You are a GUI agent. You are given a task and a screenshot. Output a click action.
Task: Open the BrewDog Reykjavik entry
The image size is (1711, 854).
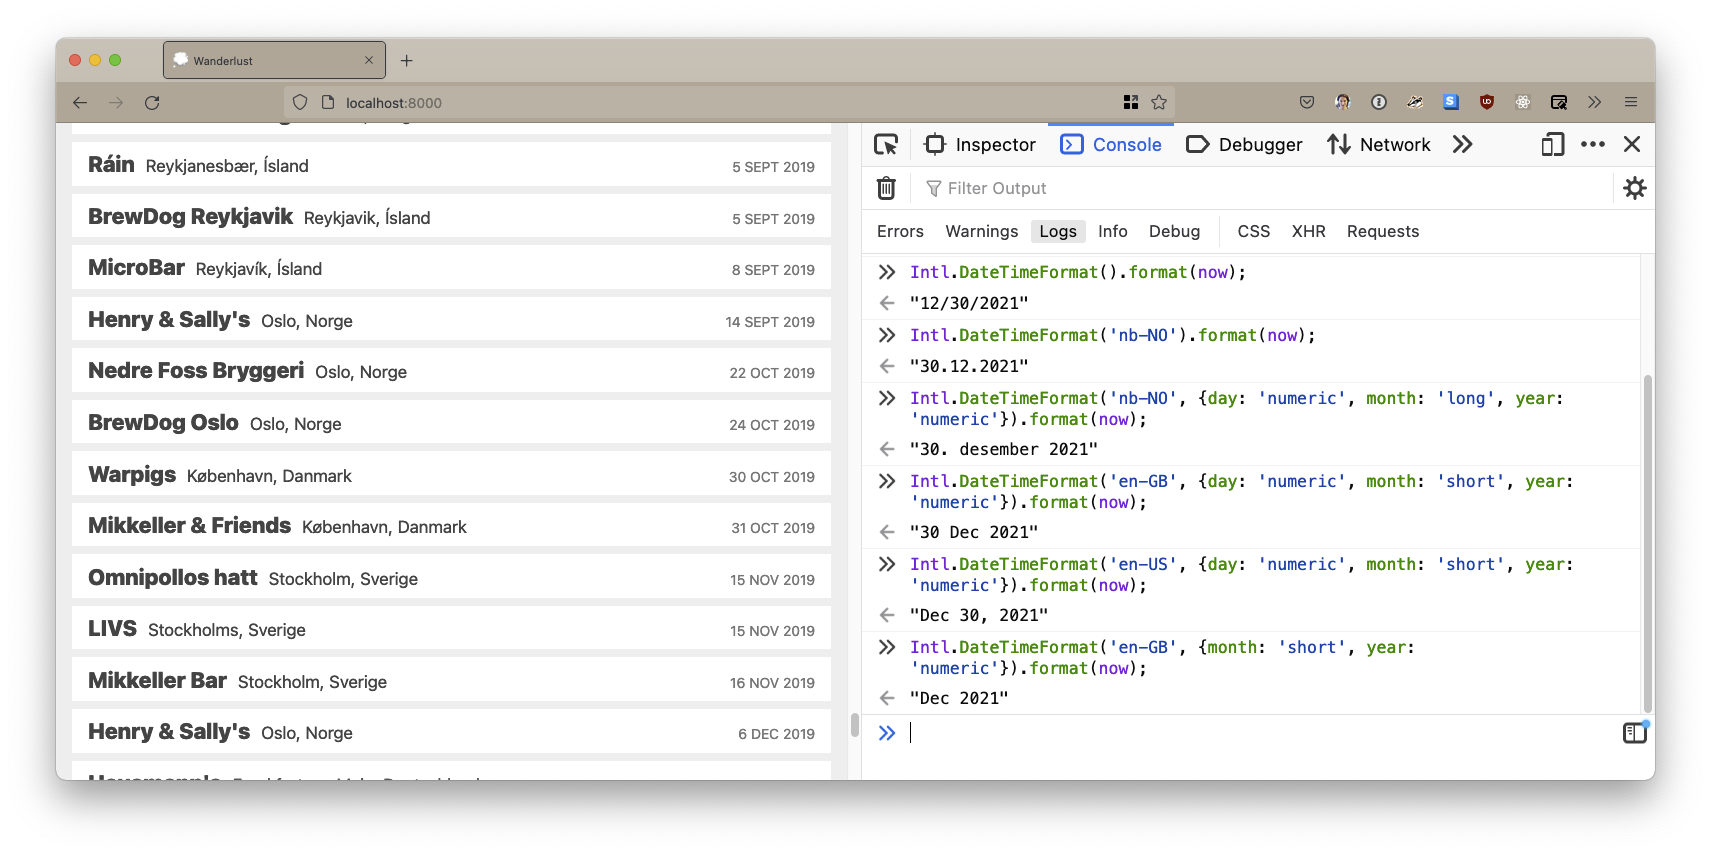tap(451, 217)
